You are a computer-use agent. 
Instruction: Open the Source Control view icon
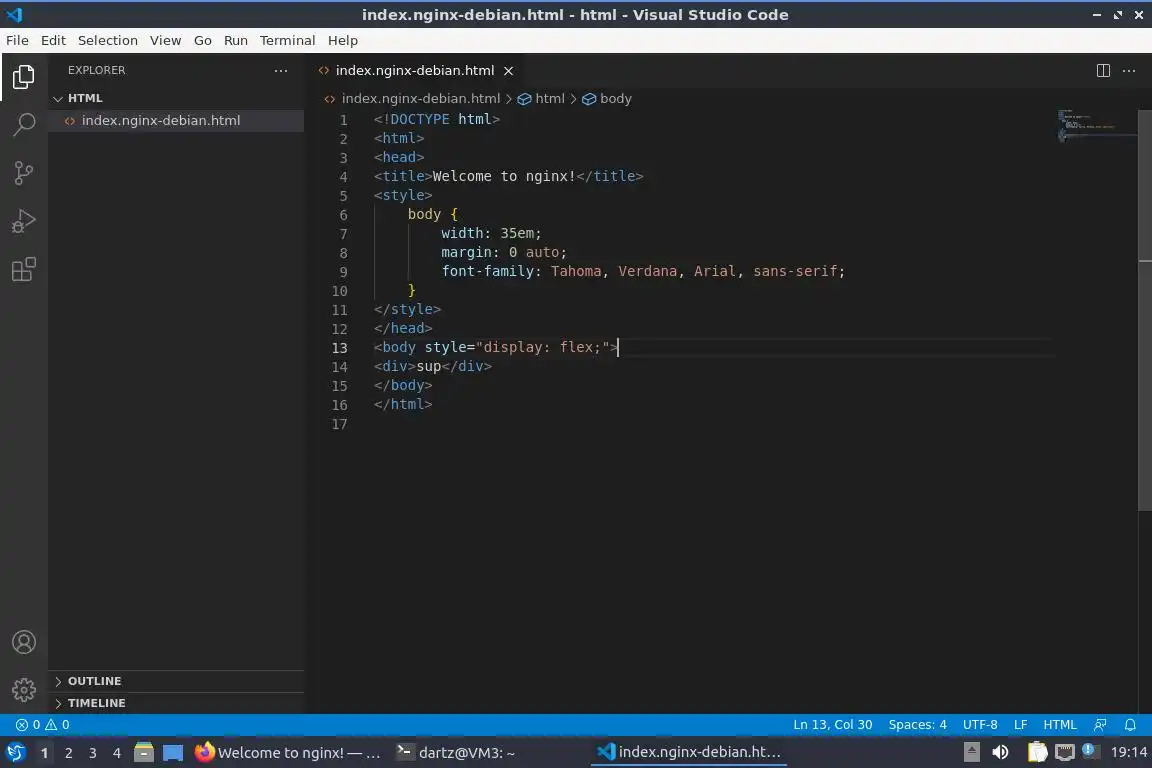point(24,173)
